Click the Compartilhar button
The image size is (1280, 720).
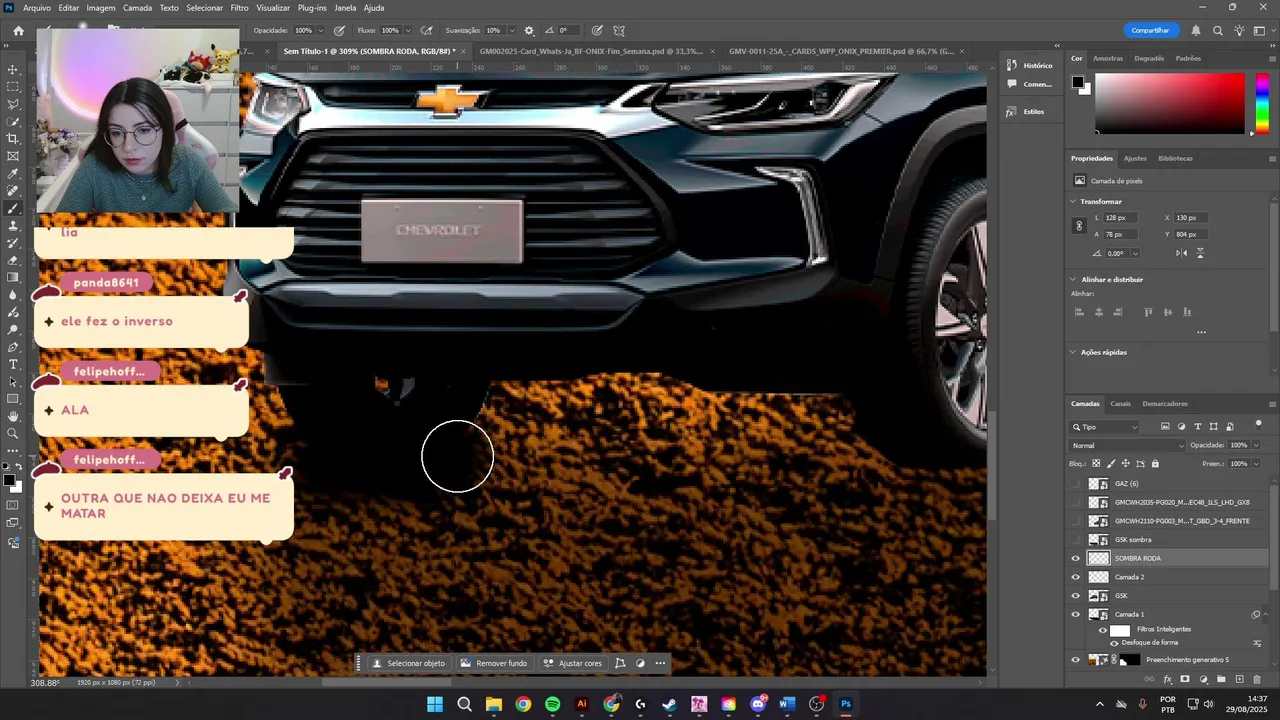click(x=1150, y=30)
